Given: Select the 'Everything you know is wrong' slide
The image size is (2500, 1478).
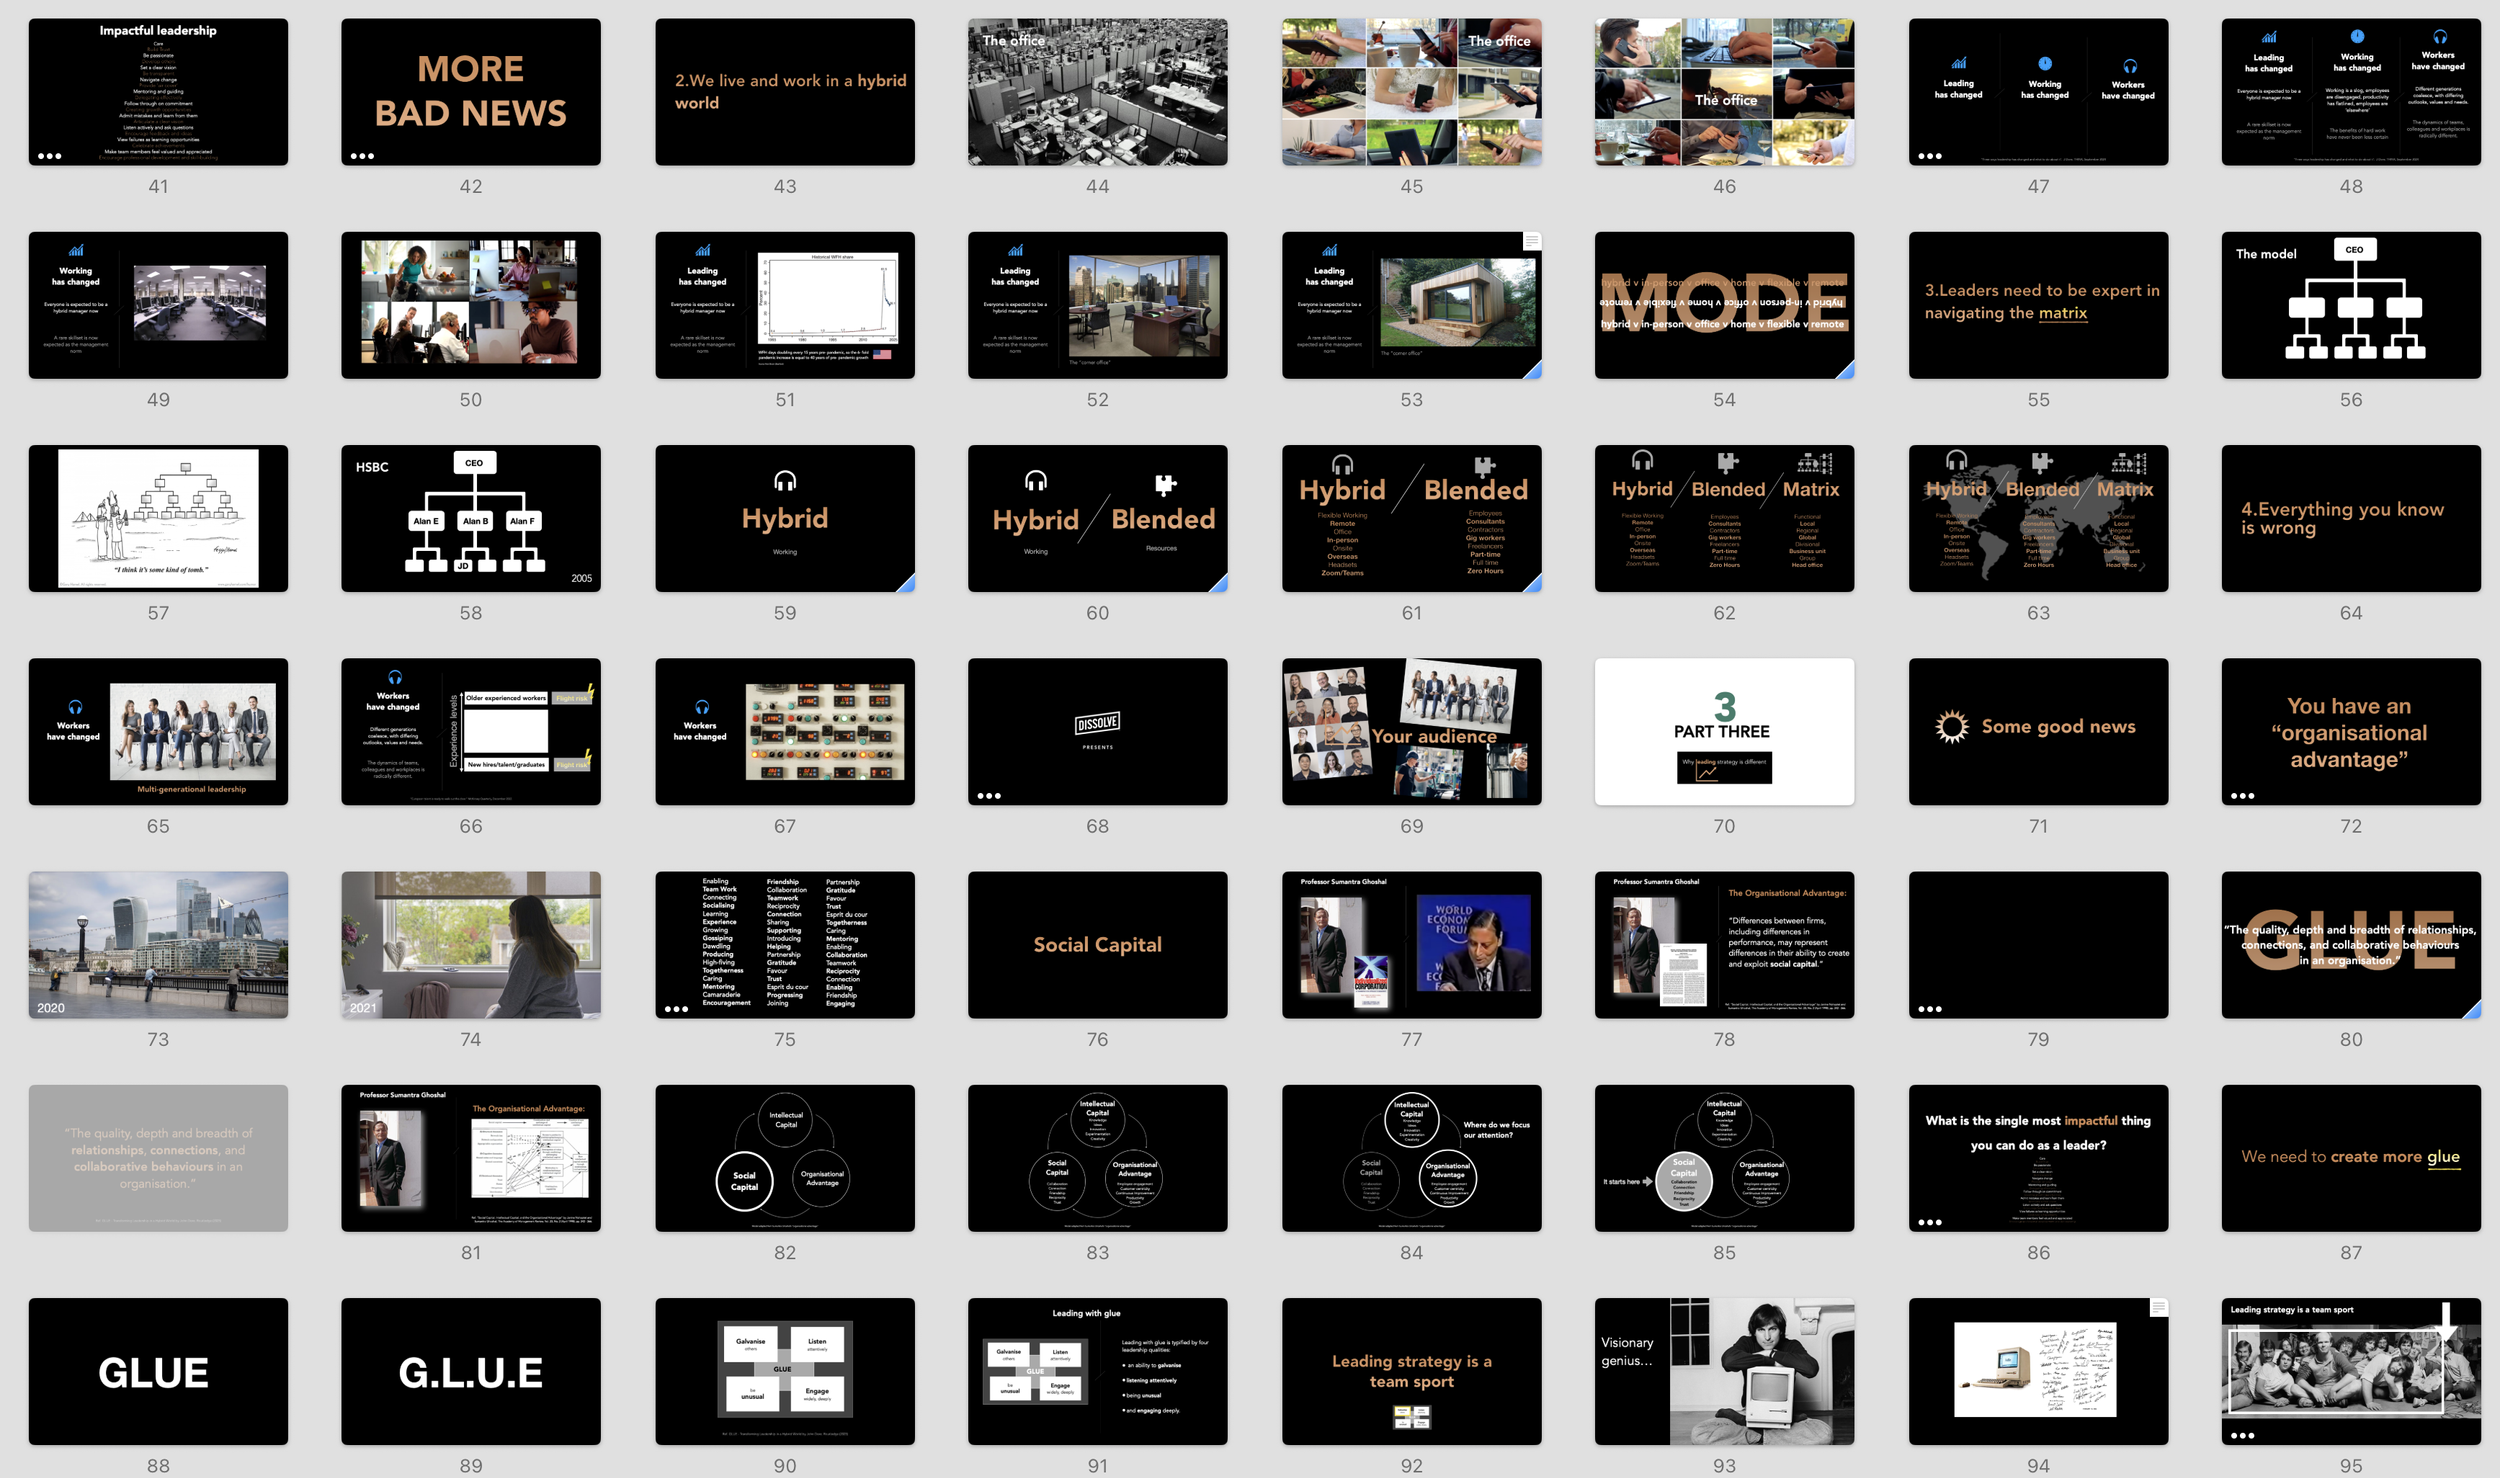Looking at the screenshot, I should [x=2350, y=518].
